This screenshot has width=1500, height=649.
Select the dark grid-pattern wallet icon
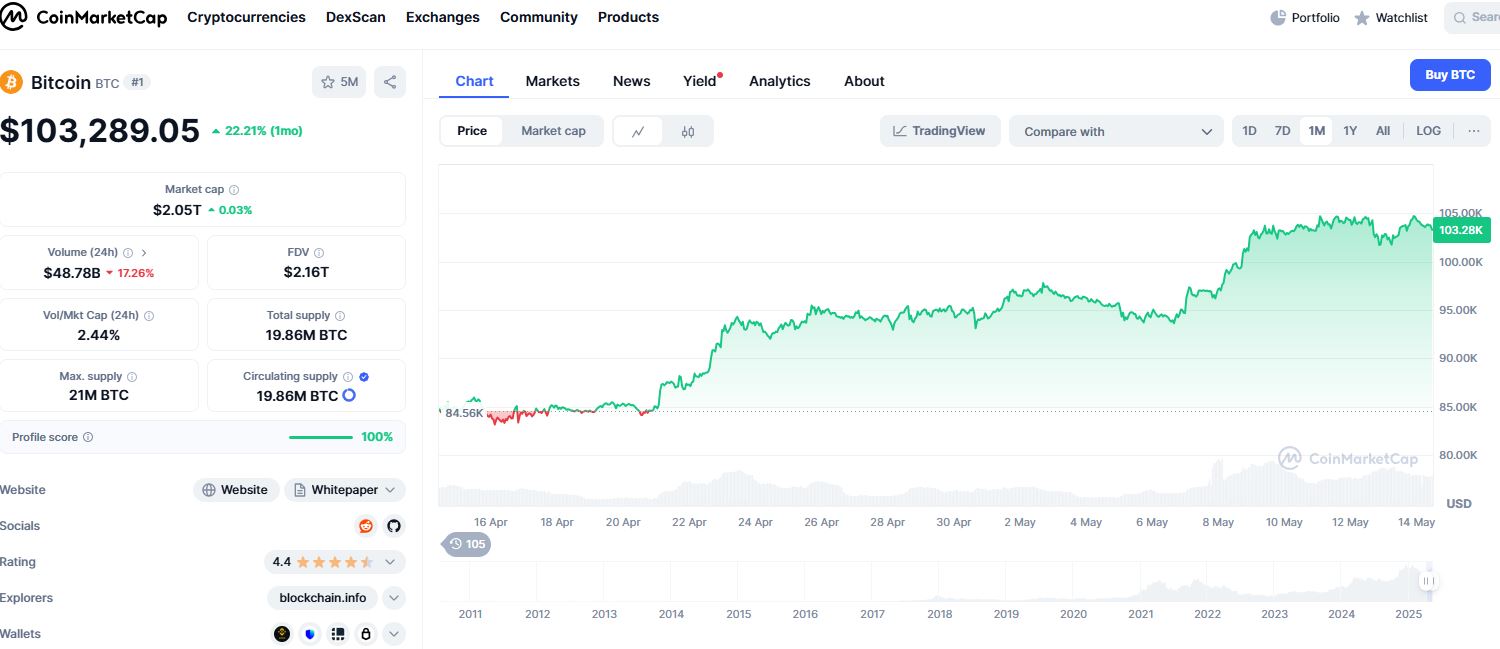click(338, 634)
